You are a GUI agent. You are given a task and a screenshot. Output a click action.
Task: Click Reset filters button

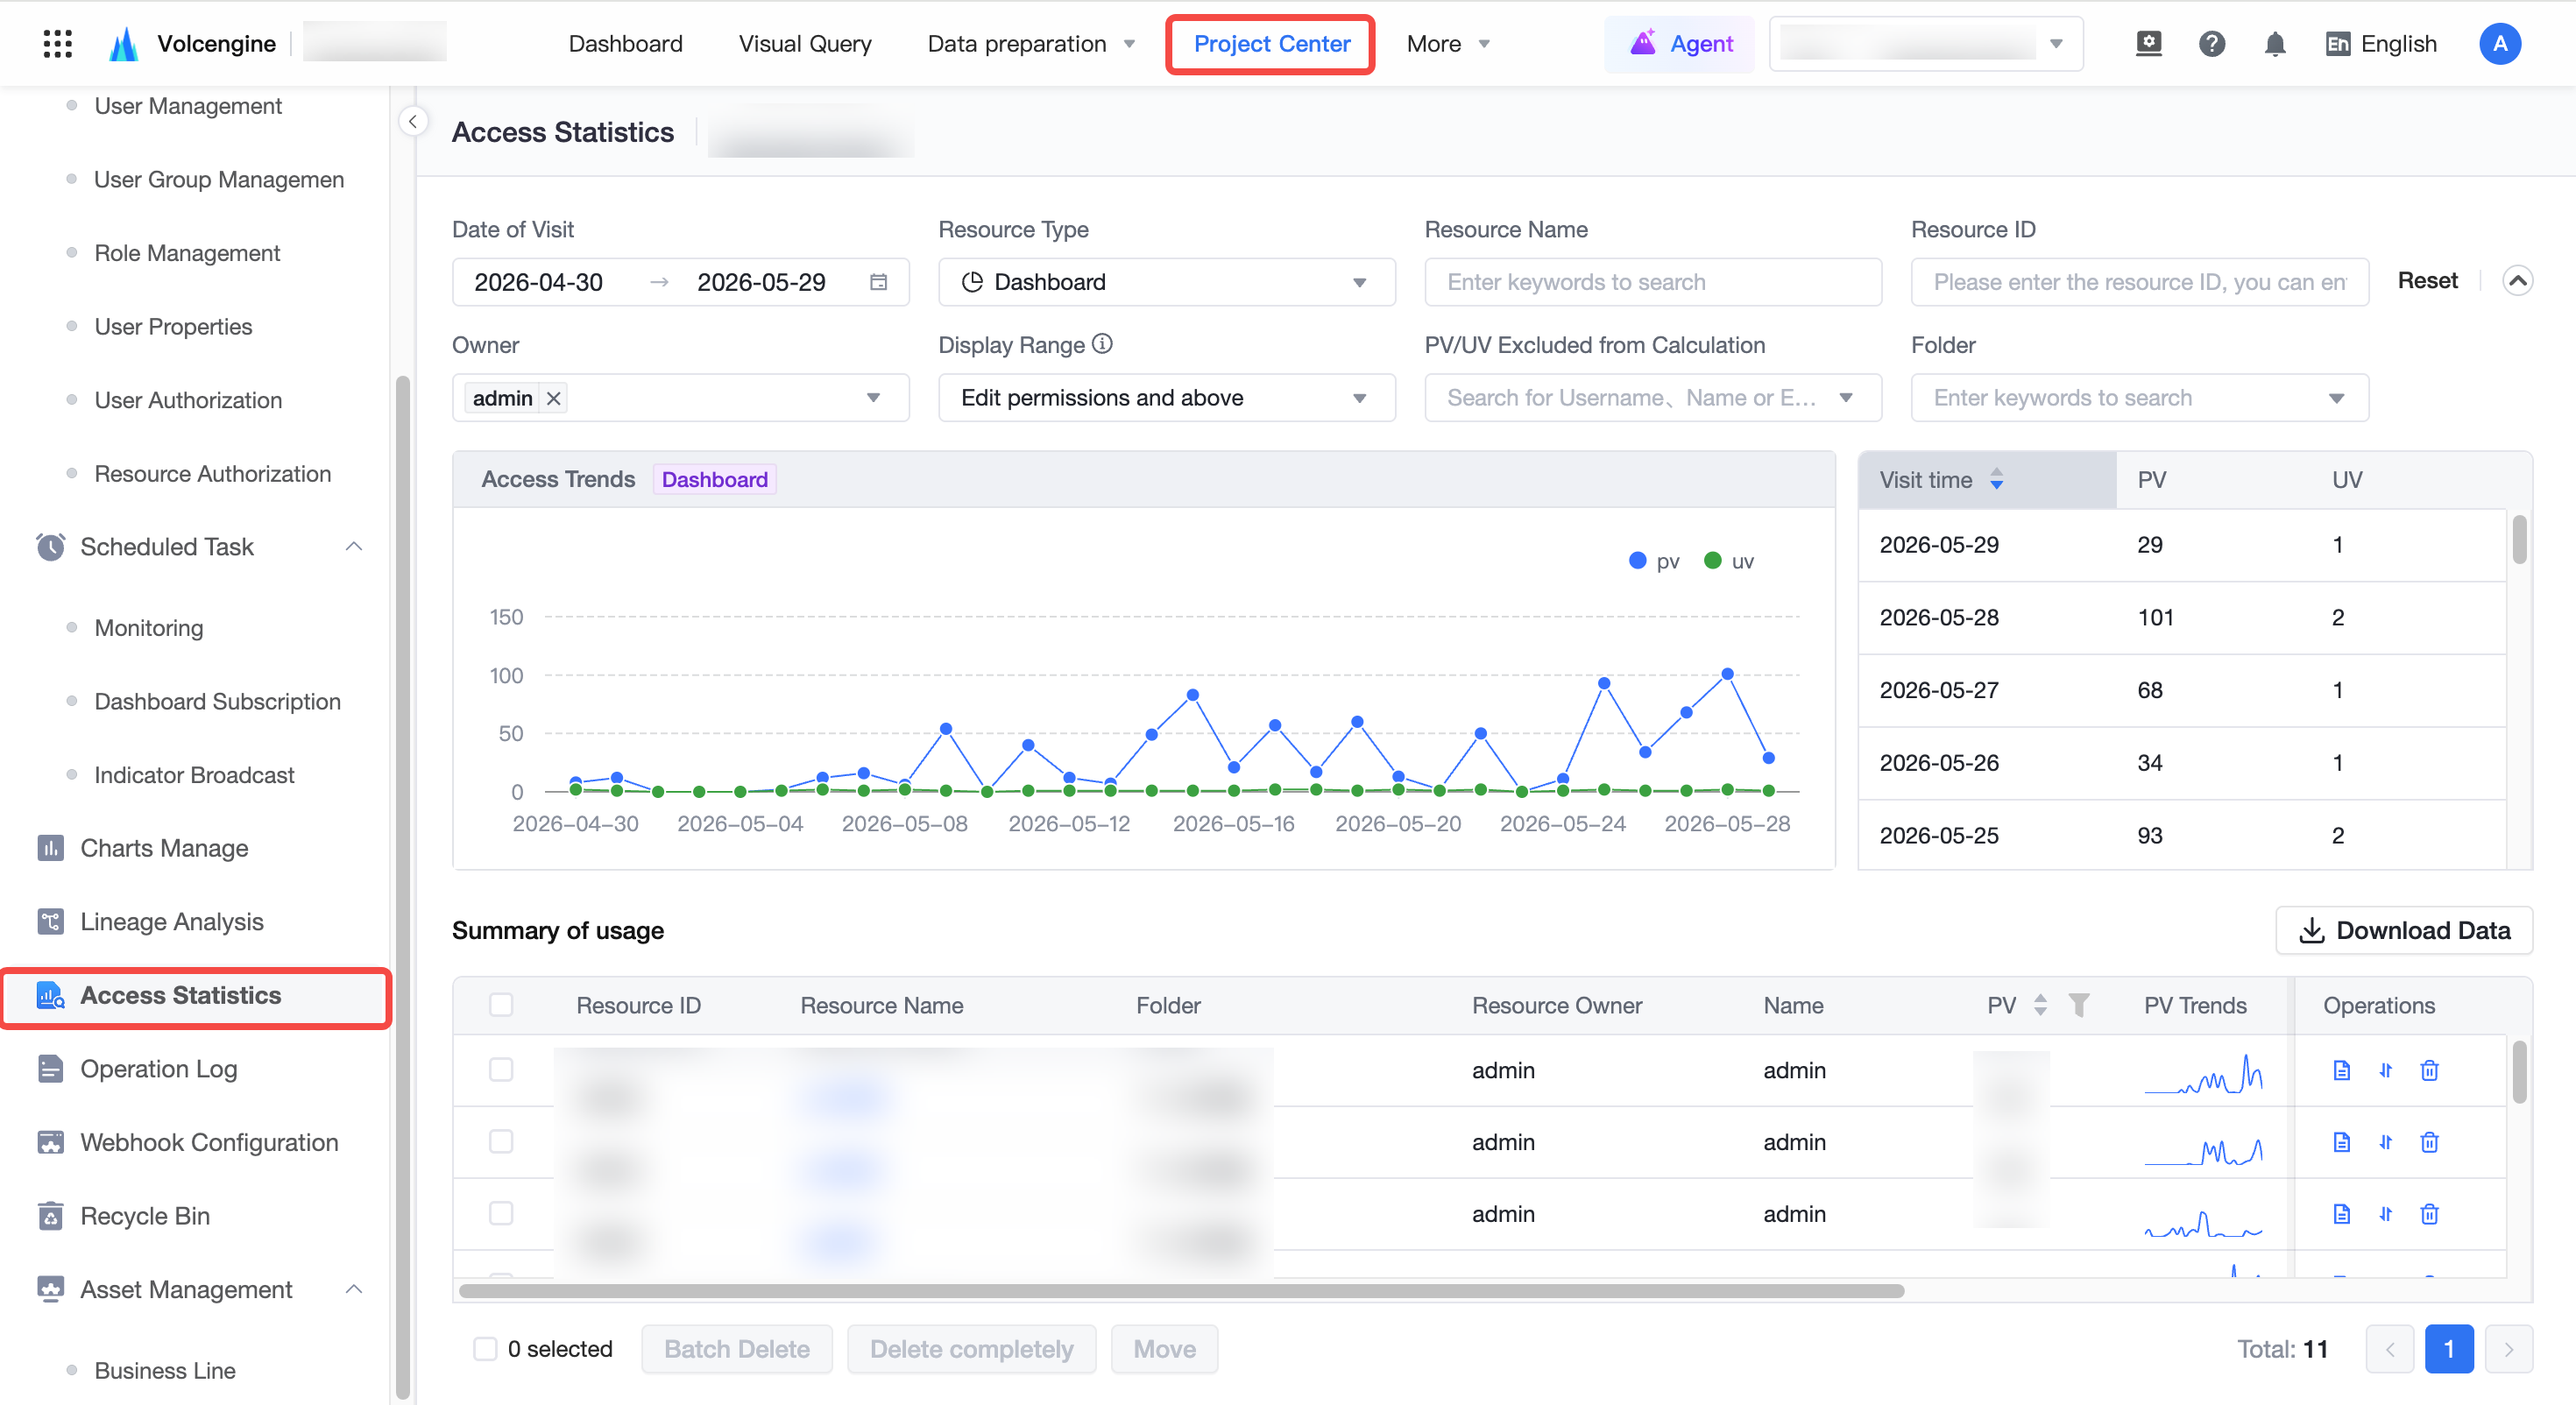[x=2427, y=281]
